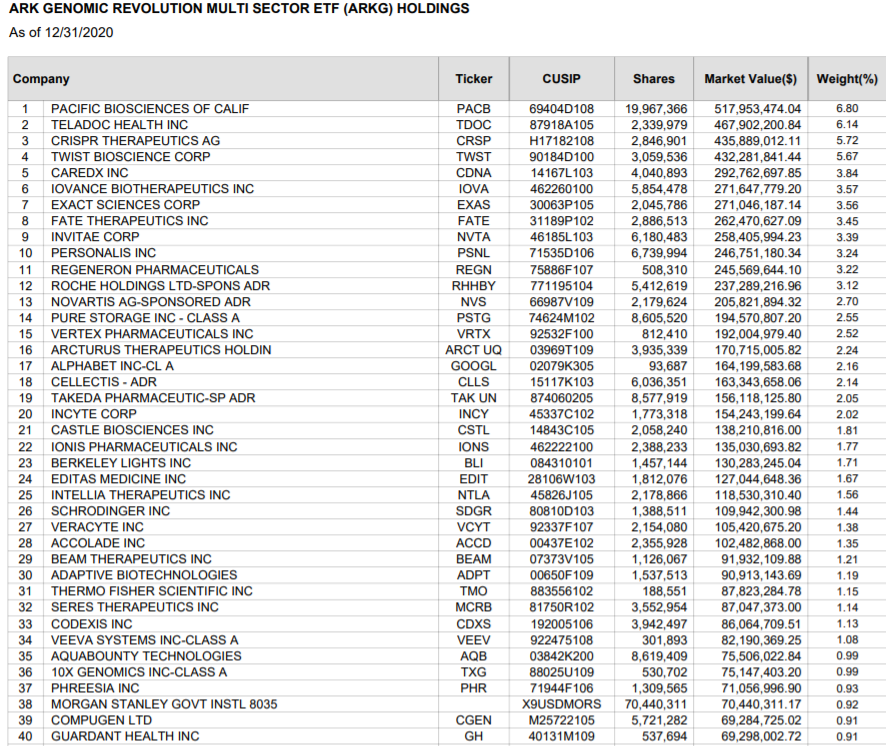Select the CUSIP column header
The image size is (886, 746).
click(x=561, y=79)
